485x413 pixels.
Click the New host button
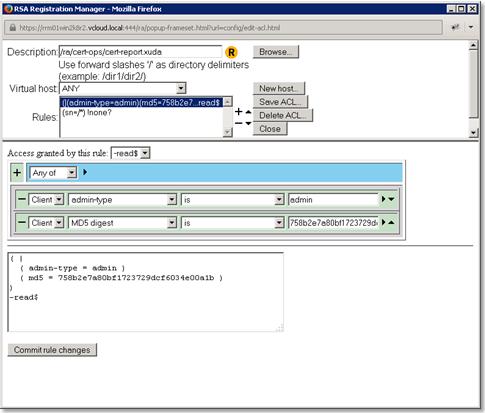[279, 89]
